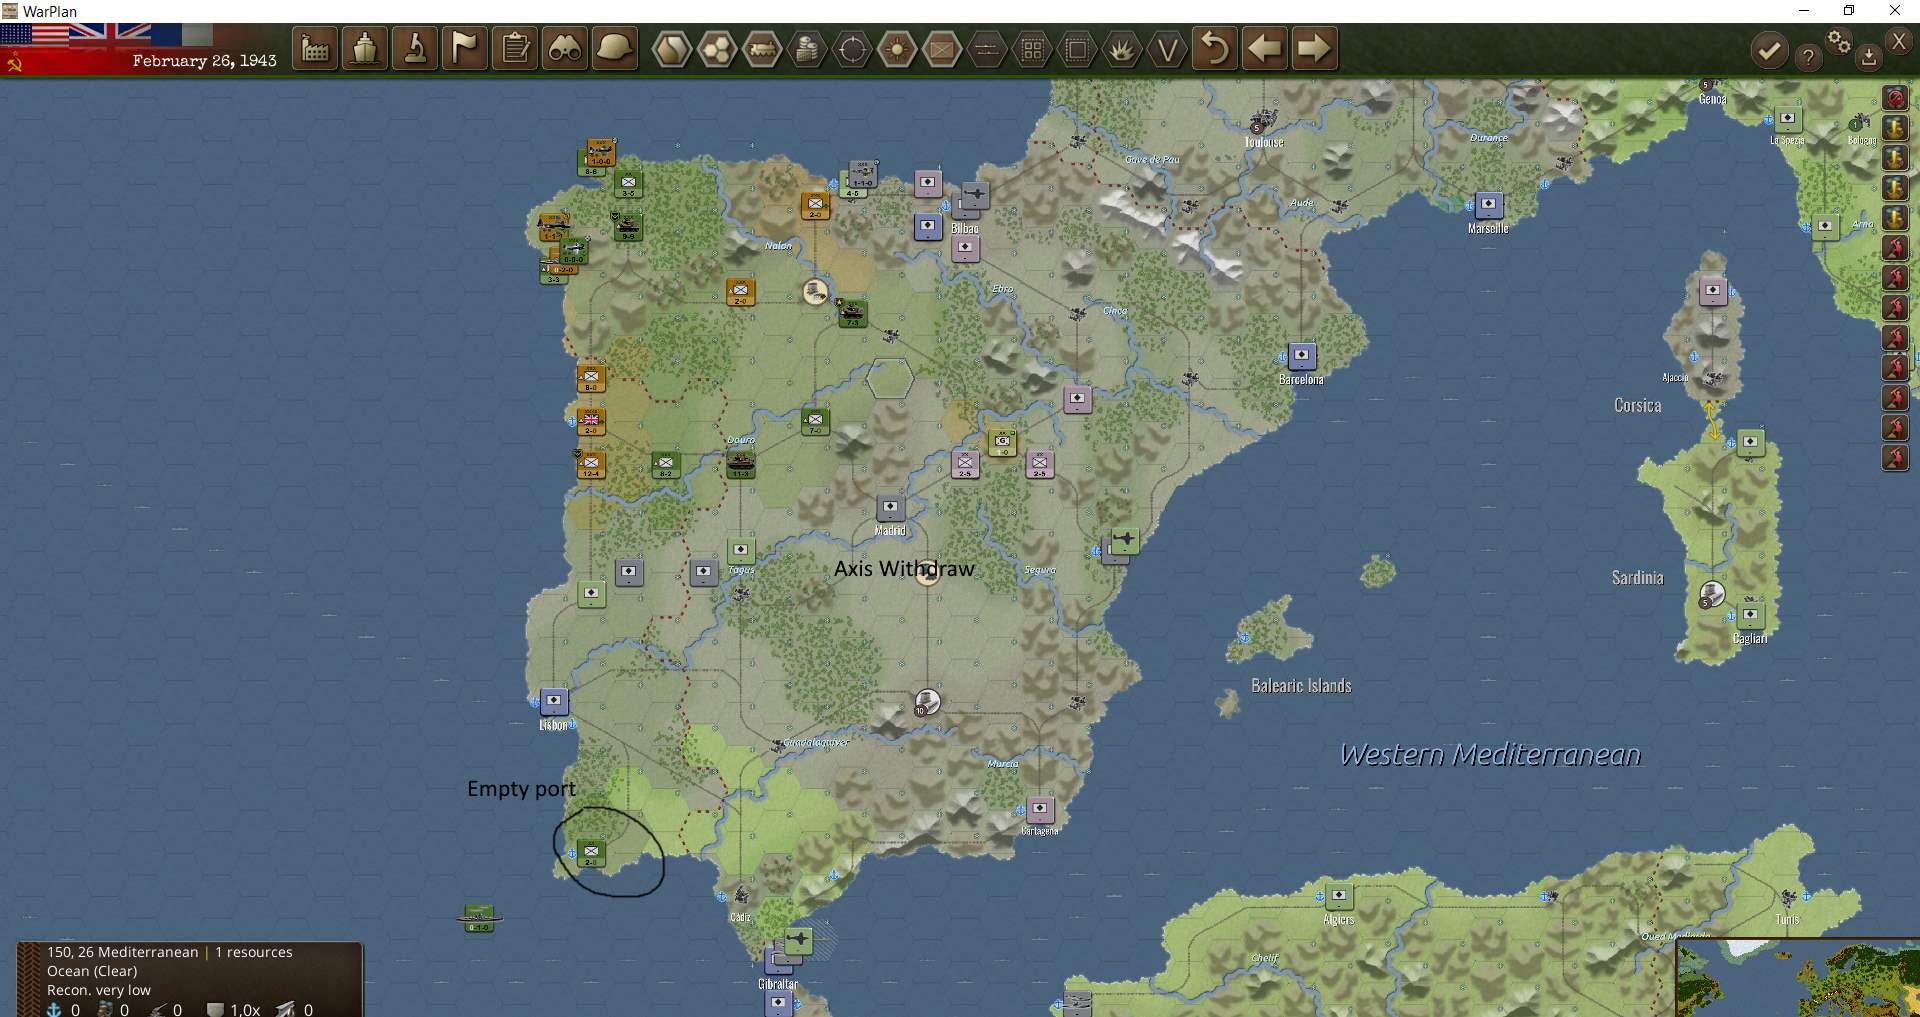
Task: Open help with the question mark button
Action: [1808, 57]
